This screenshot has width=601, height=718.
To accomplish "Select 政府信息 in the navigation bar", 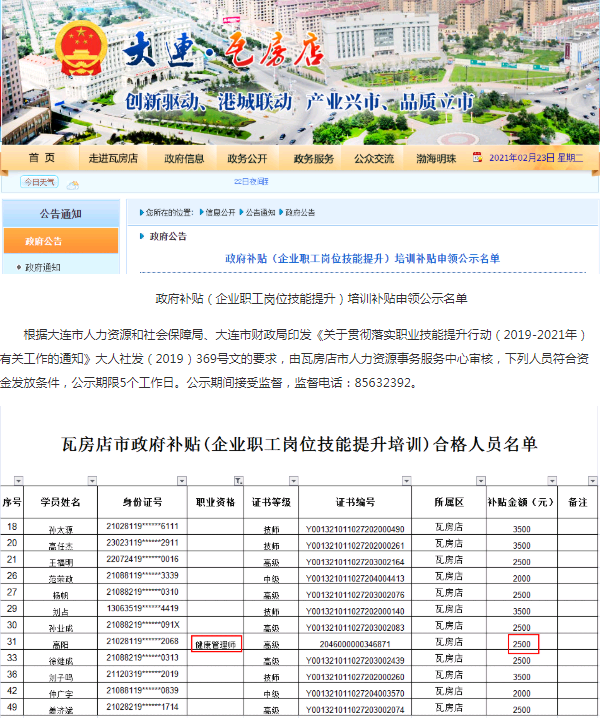I will pos(184,158).
